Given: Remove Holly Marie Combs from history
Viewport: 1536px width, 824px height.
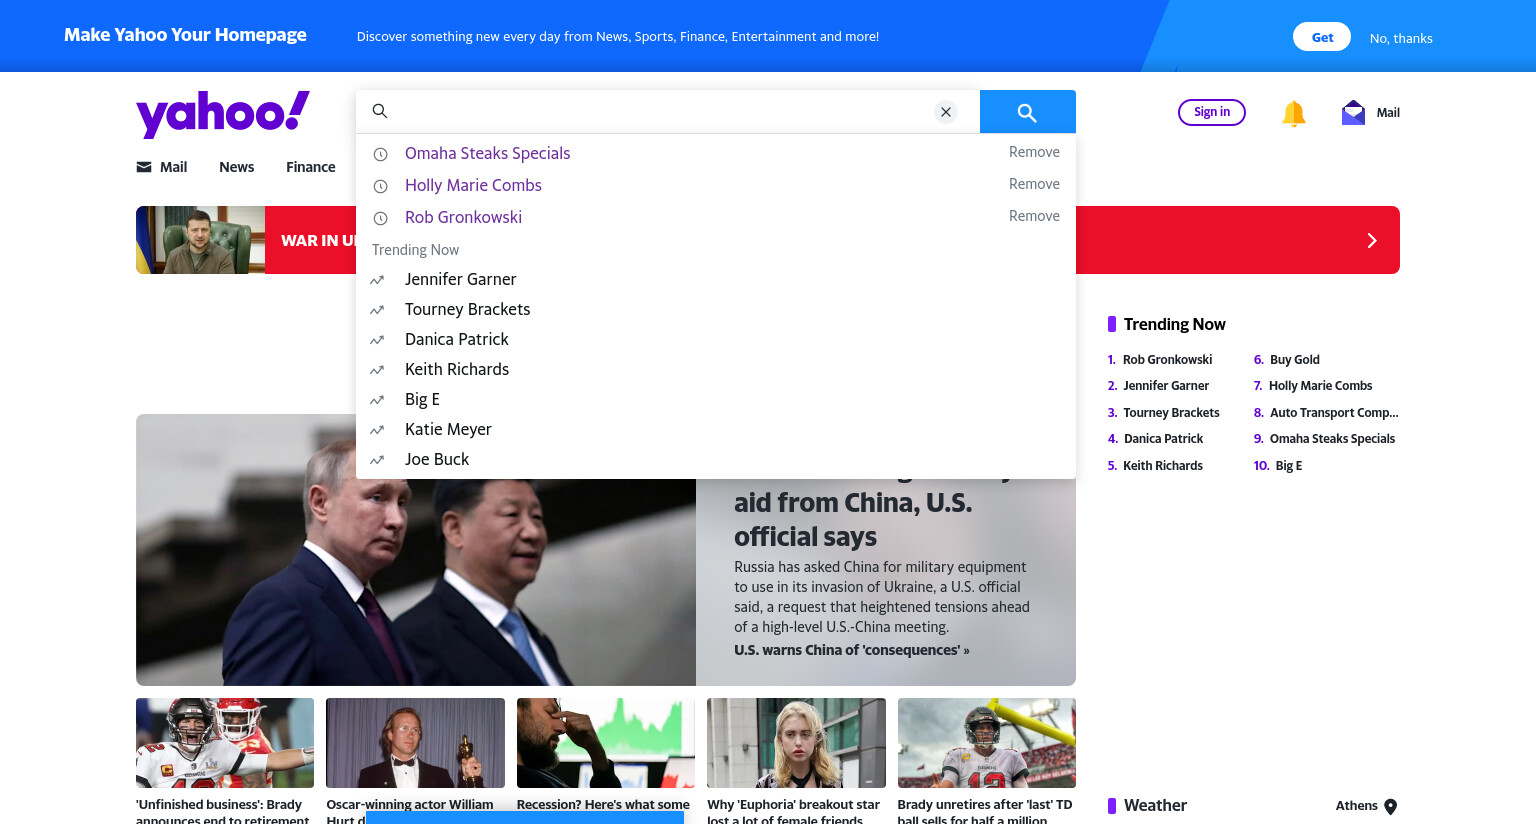Looking at the screenshot, I should (x=1034, y=184).
